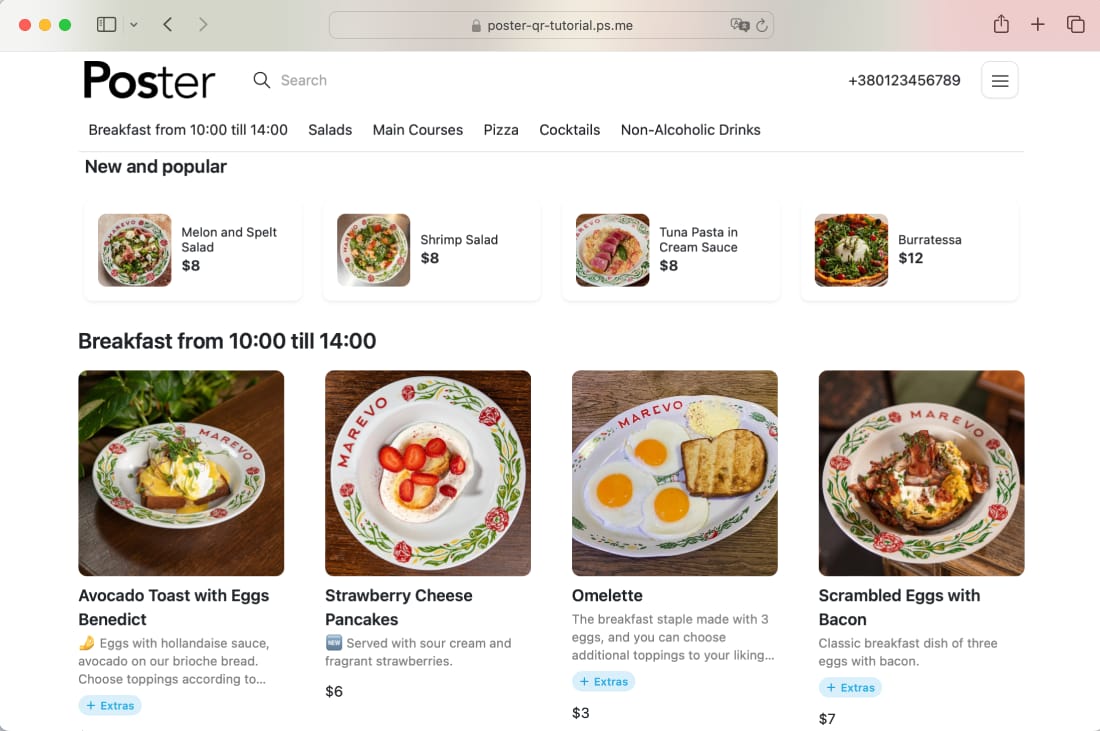Select the Salads category tab
1100x731 pixels.
coord(330,130)
